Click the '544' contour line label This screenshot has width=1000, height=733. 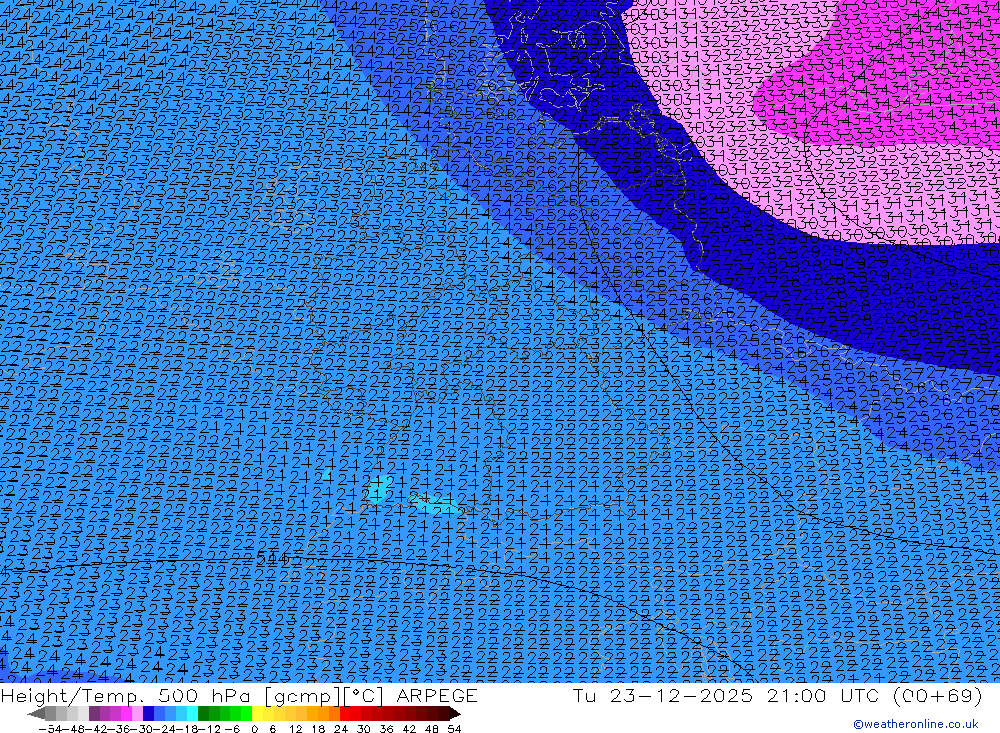coord(272,559)
